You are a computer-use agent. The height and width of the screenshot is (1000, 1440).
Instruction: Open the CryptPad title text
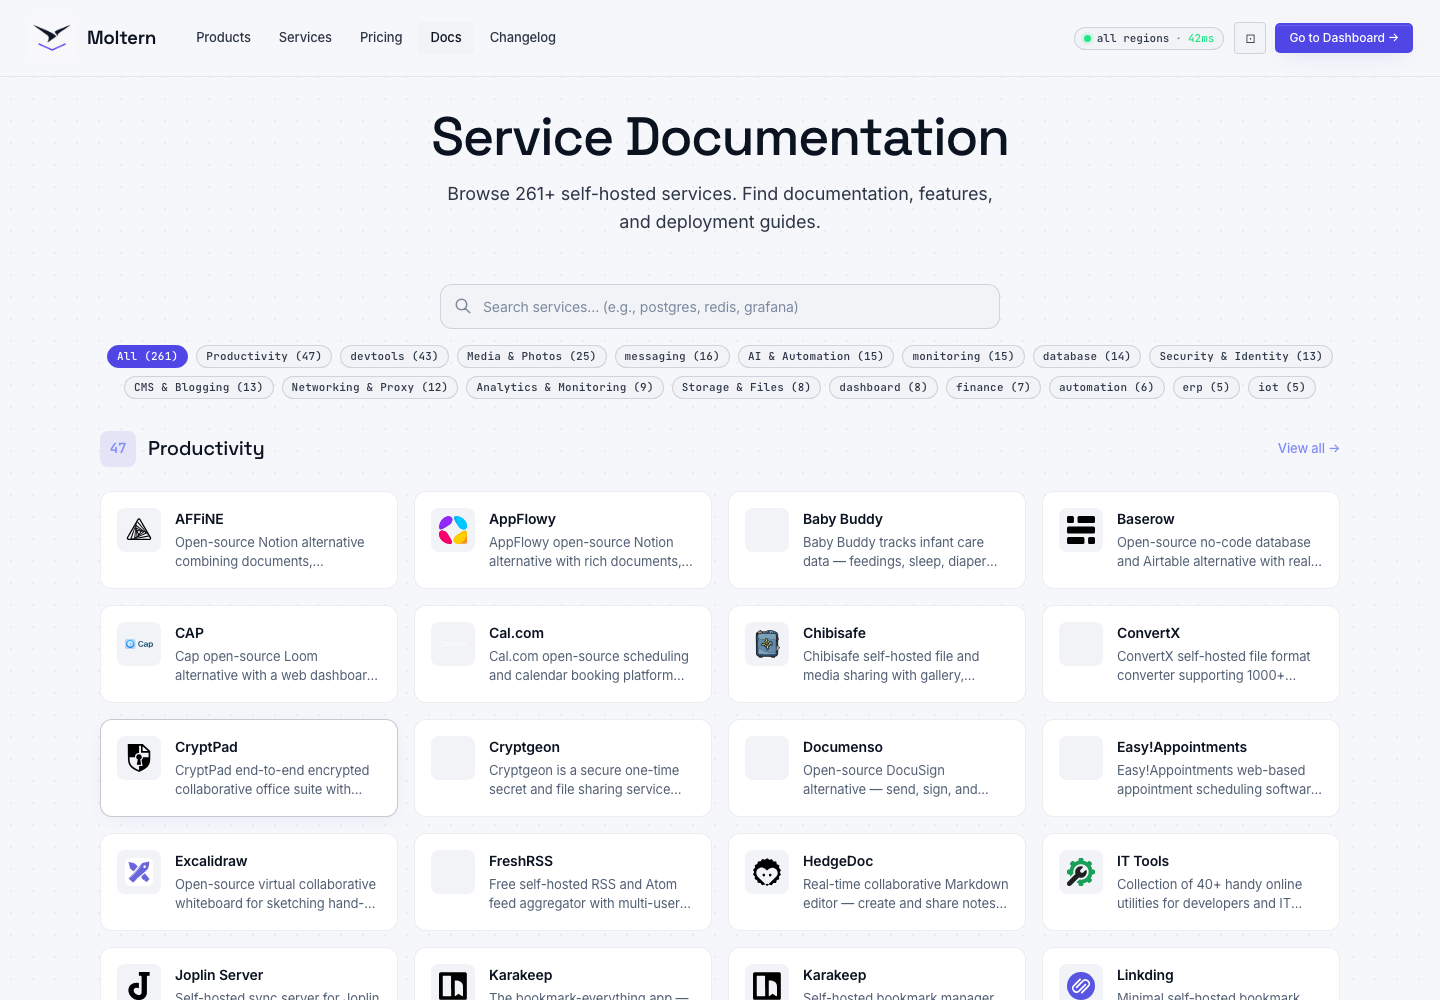[206, 747]
